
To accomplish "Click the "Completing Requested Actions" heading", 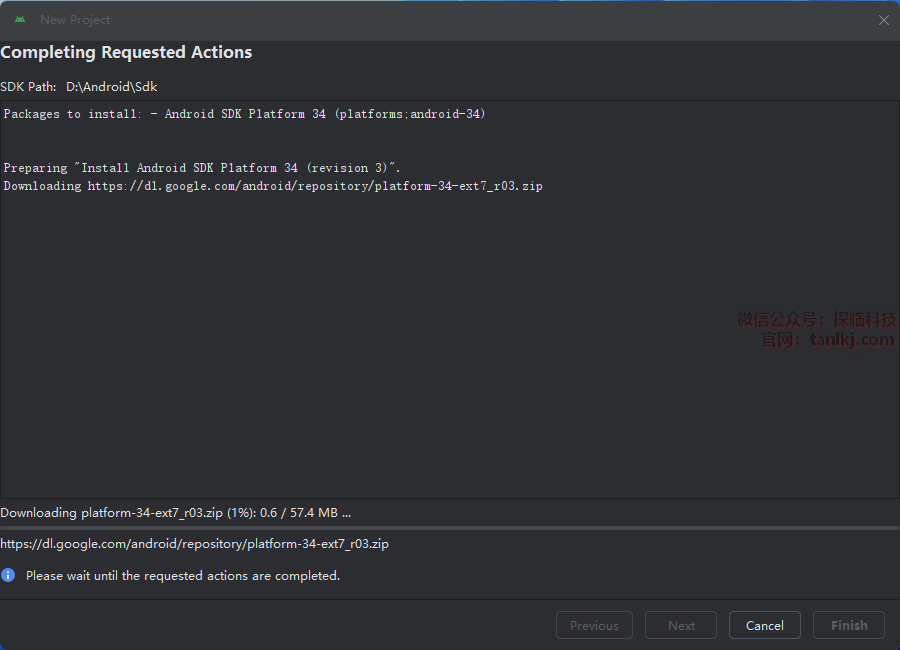I will [x=126, y=52].
